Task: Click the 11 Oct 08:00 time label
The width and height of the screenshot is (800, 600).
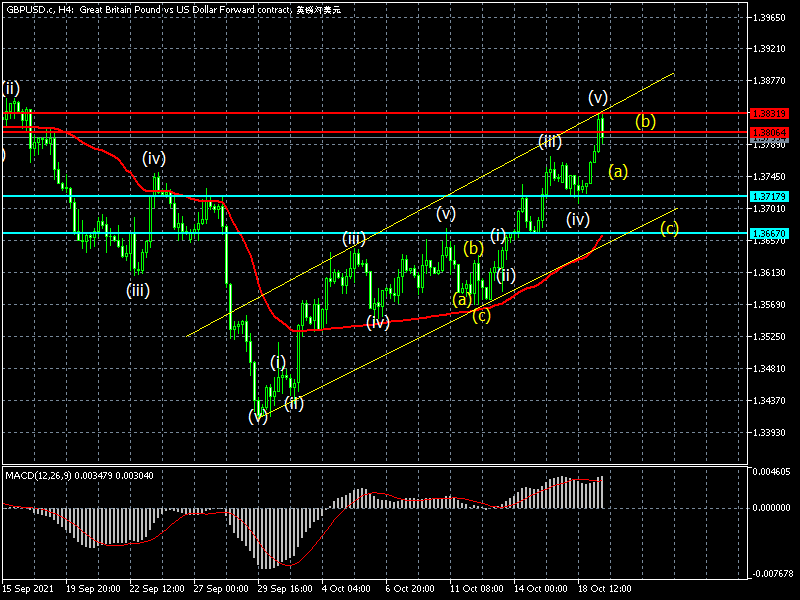Action: (x=477, y=589)
